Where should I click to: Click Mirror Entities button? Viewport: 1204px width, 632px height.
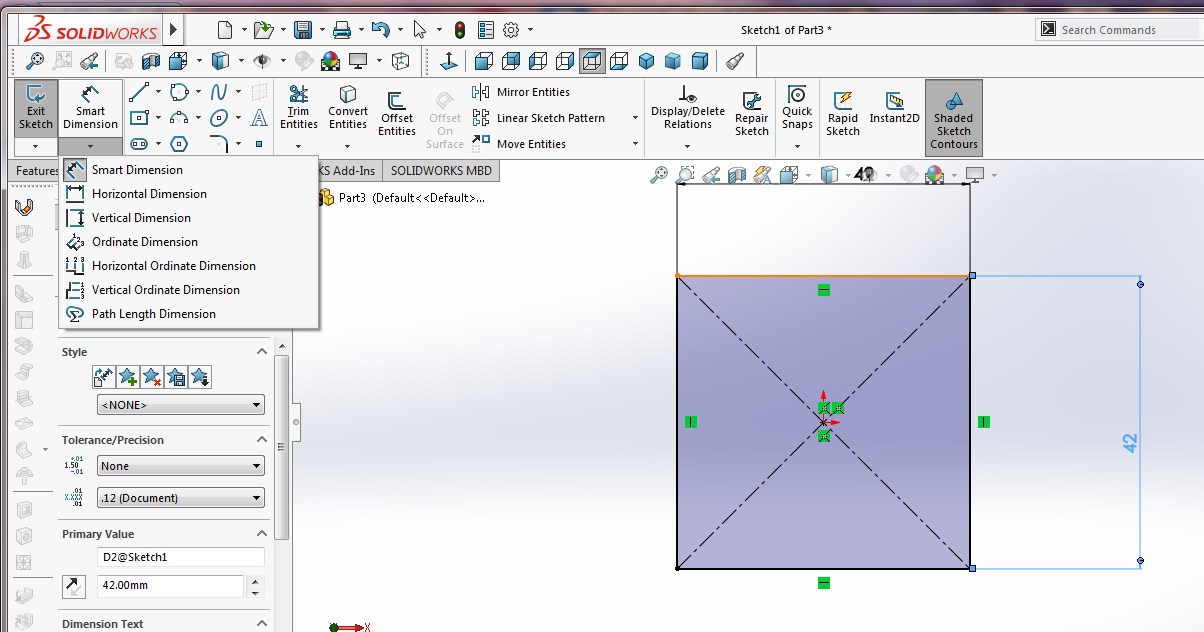(521, 92)
